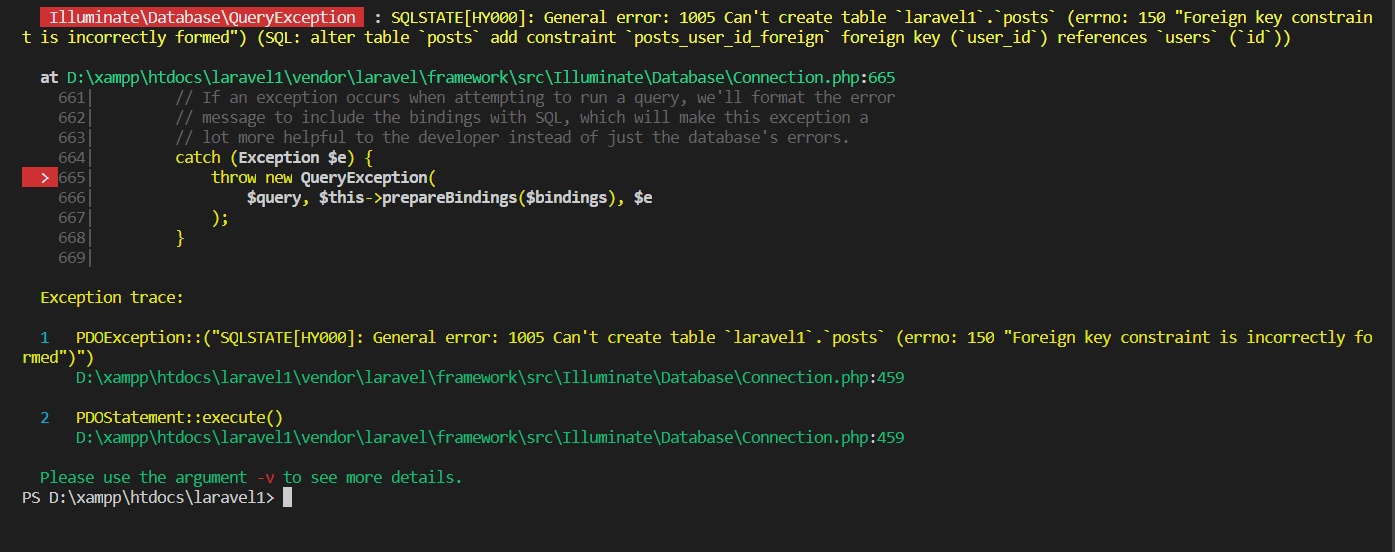Click the '$query, $this->prepareBindings($bindings), $e' line
The height and width of the screenshot is (552, 1395).
tap(450, 197)
